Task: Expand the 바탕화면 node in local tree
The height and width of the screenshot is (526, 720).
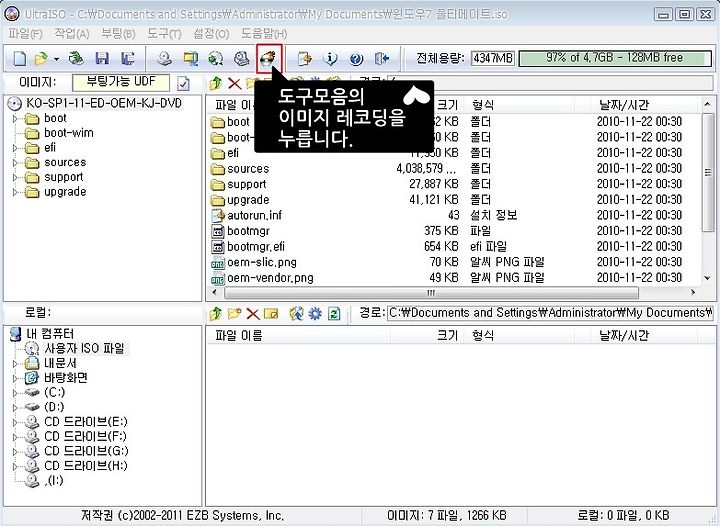Action: pyautogui.click(x=15, y=379)
